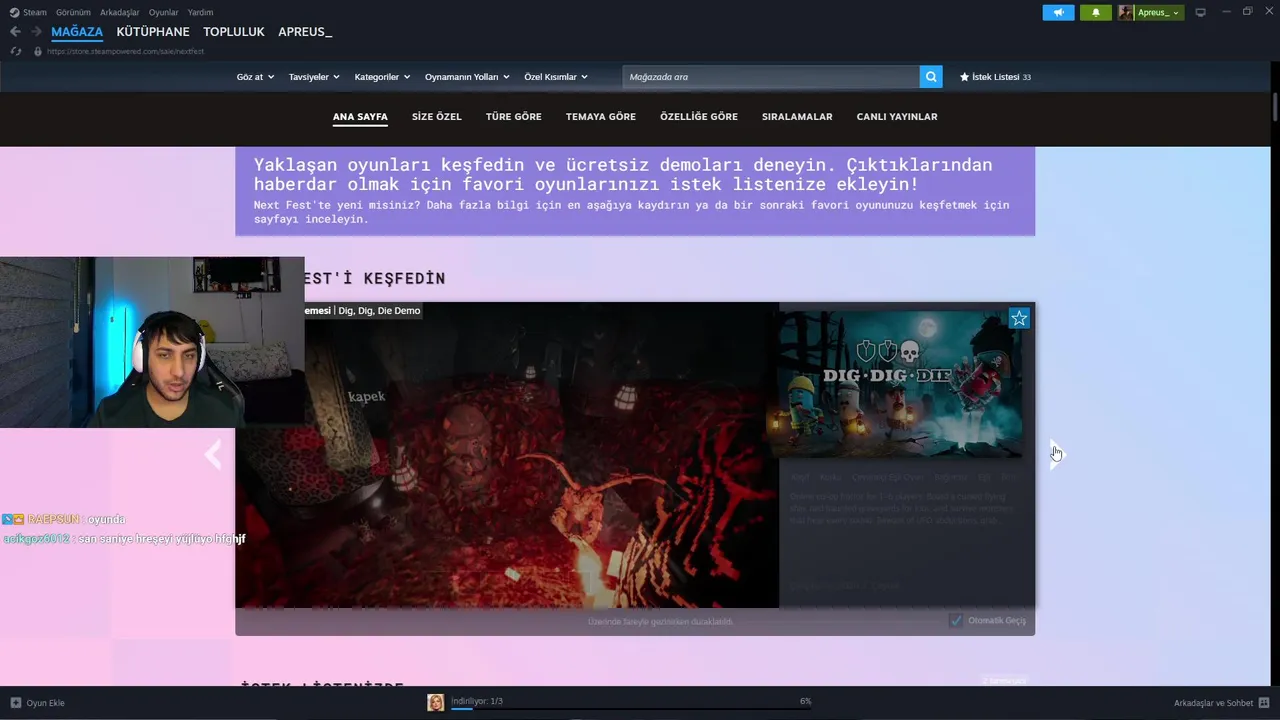Open the Yardım menu
This screenshot has width=1280, height=720.
click(200, 12)
